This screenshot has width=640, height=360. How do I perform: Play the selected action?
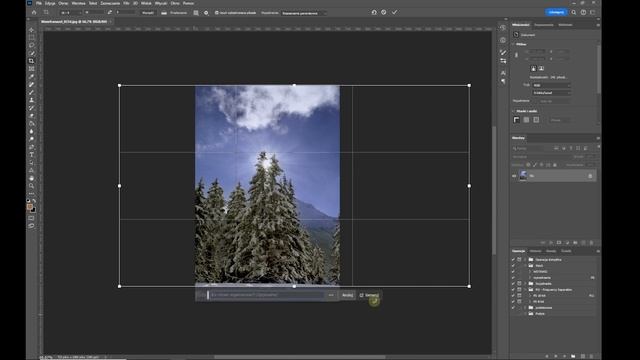(564, 356)
